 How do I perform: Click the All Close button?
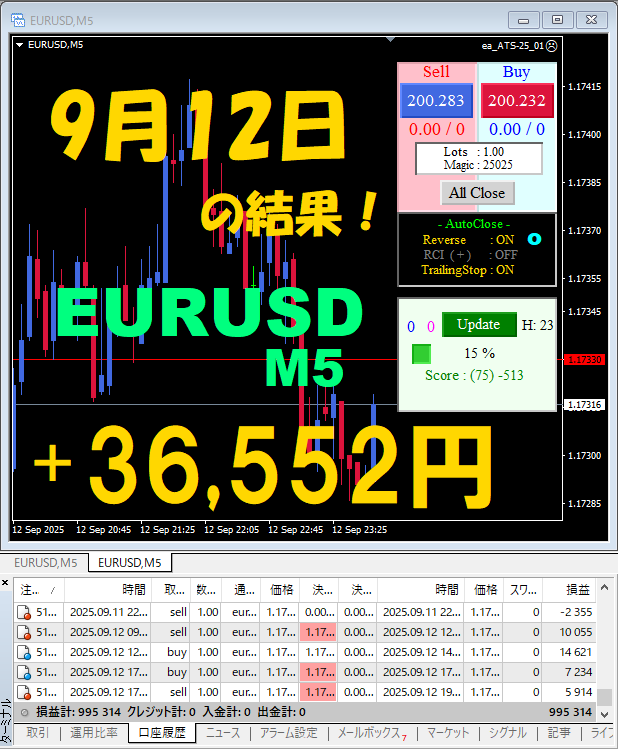(477, 193)
